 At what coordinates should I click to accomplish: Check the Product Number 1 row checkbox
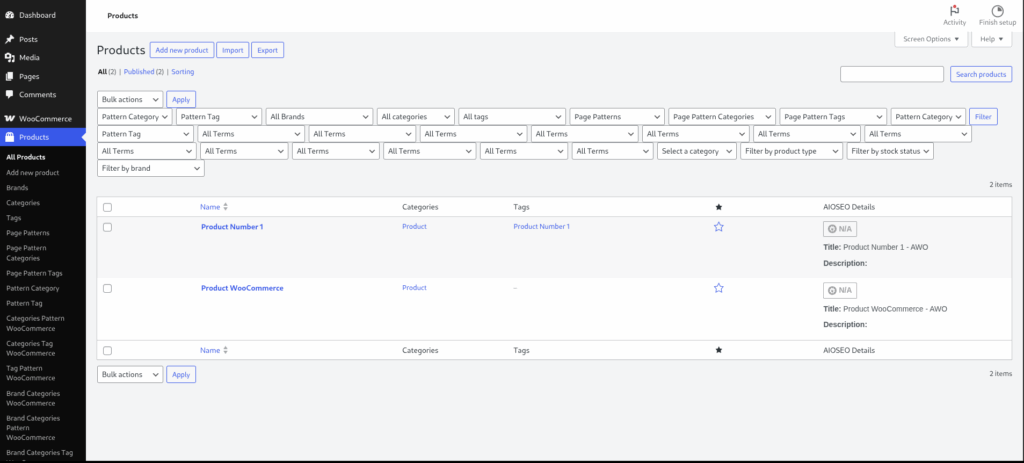108,227
